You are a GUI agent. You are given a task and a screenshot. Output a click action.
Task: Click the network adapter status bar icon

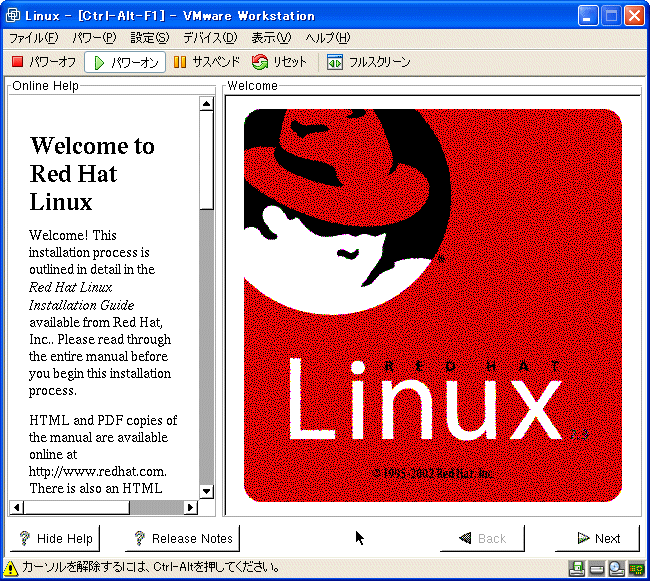637,569
